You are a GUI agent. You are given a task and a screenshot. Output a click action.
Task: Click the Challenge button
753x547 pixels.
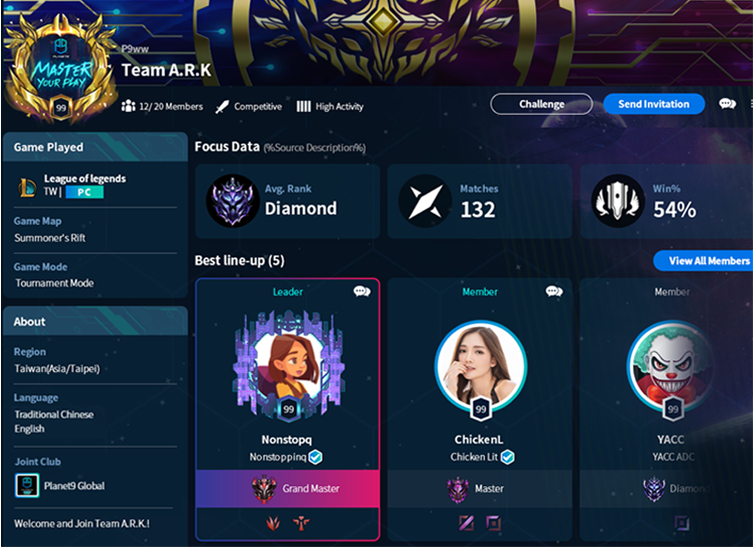(542, 104)
